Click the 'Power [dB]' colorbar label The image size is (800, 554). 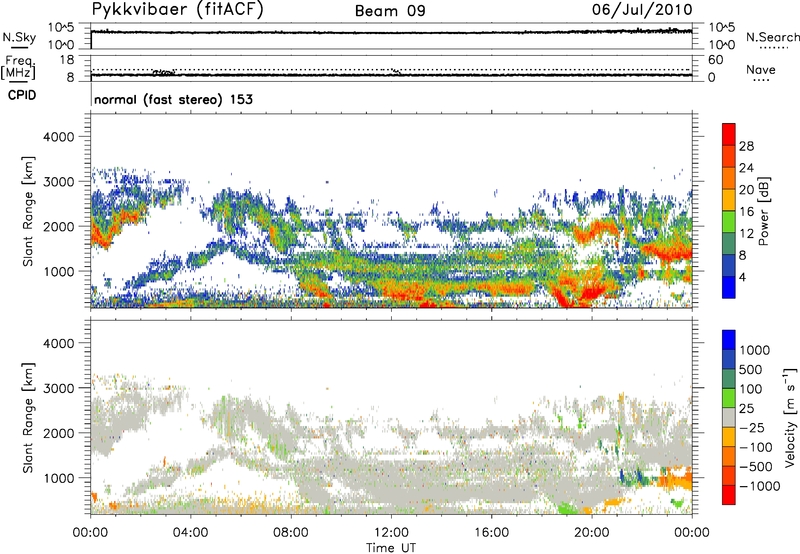(763, 211)
